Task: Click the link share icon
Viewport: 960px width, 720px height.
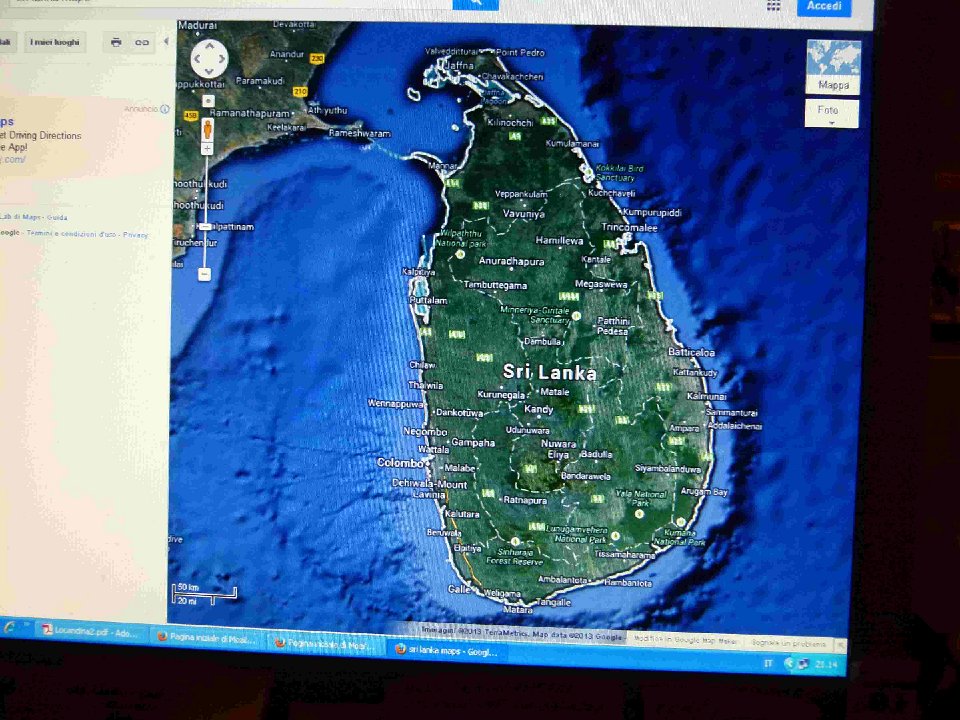Action: pyautogui.click(x=142, y=42)
